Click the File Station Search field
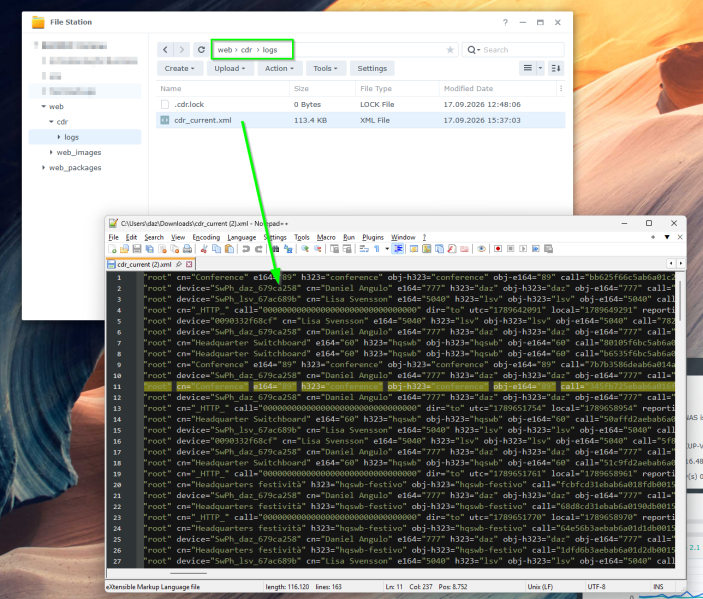703x599 pixels. pyautogui.click(x=513, y=50)
